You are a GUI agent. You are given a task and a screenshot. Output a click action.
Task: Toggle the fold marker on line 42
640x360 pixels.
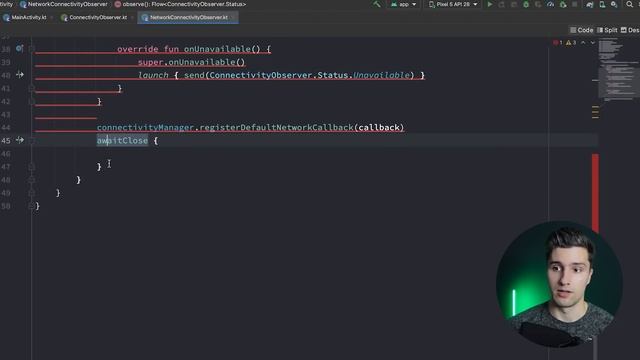[x=31, y=101]
